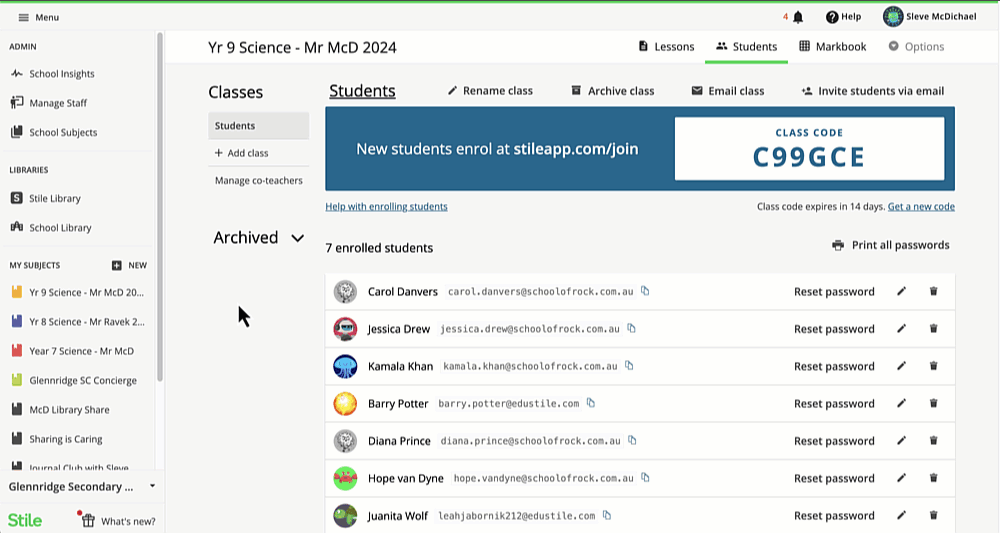This screenshot has height=533, width=1000.
Task: Open Year 7 Science - Mr McD subject
Action: 73,351
